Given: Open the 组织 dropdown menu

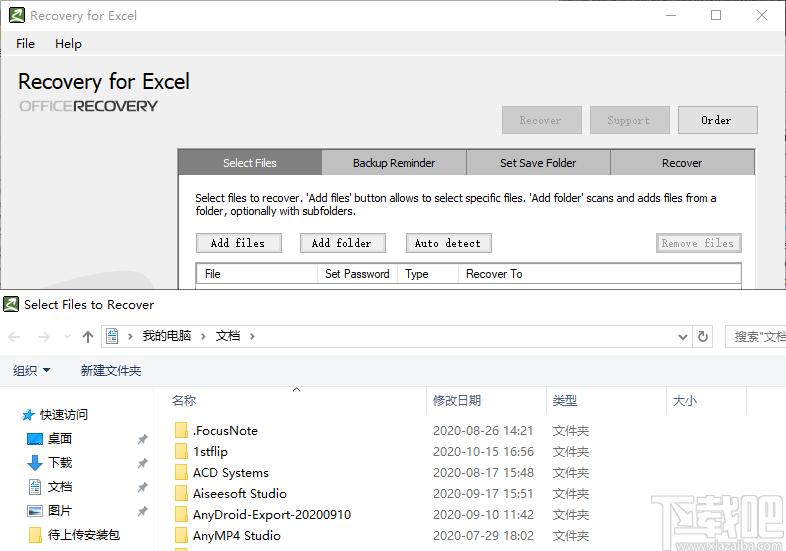Looking at the screenshot, I should click(31, 371).
